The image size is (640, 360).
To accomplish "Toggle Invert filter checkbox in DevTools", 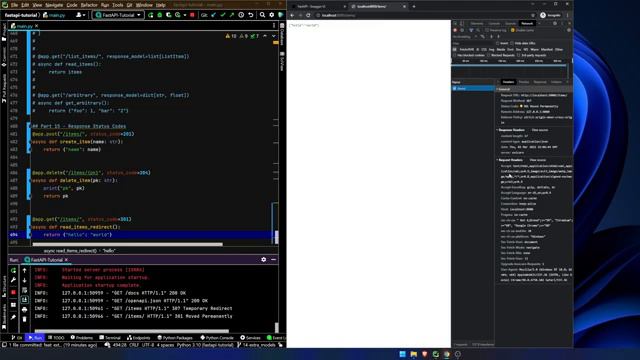I will tap(498, 43).
